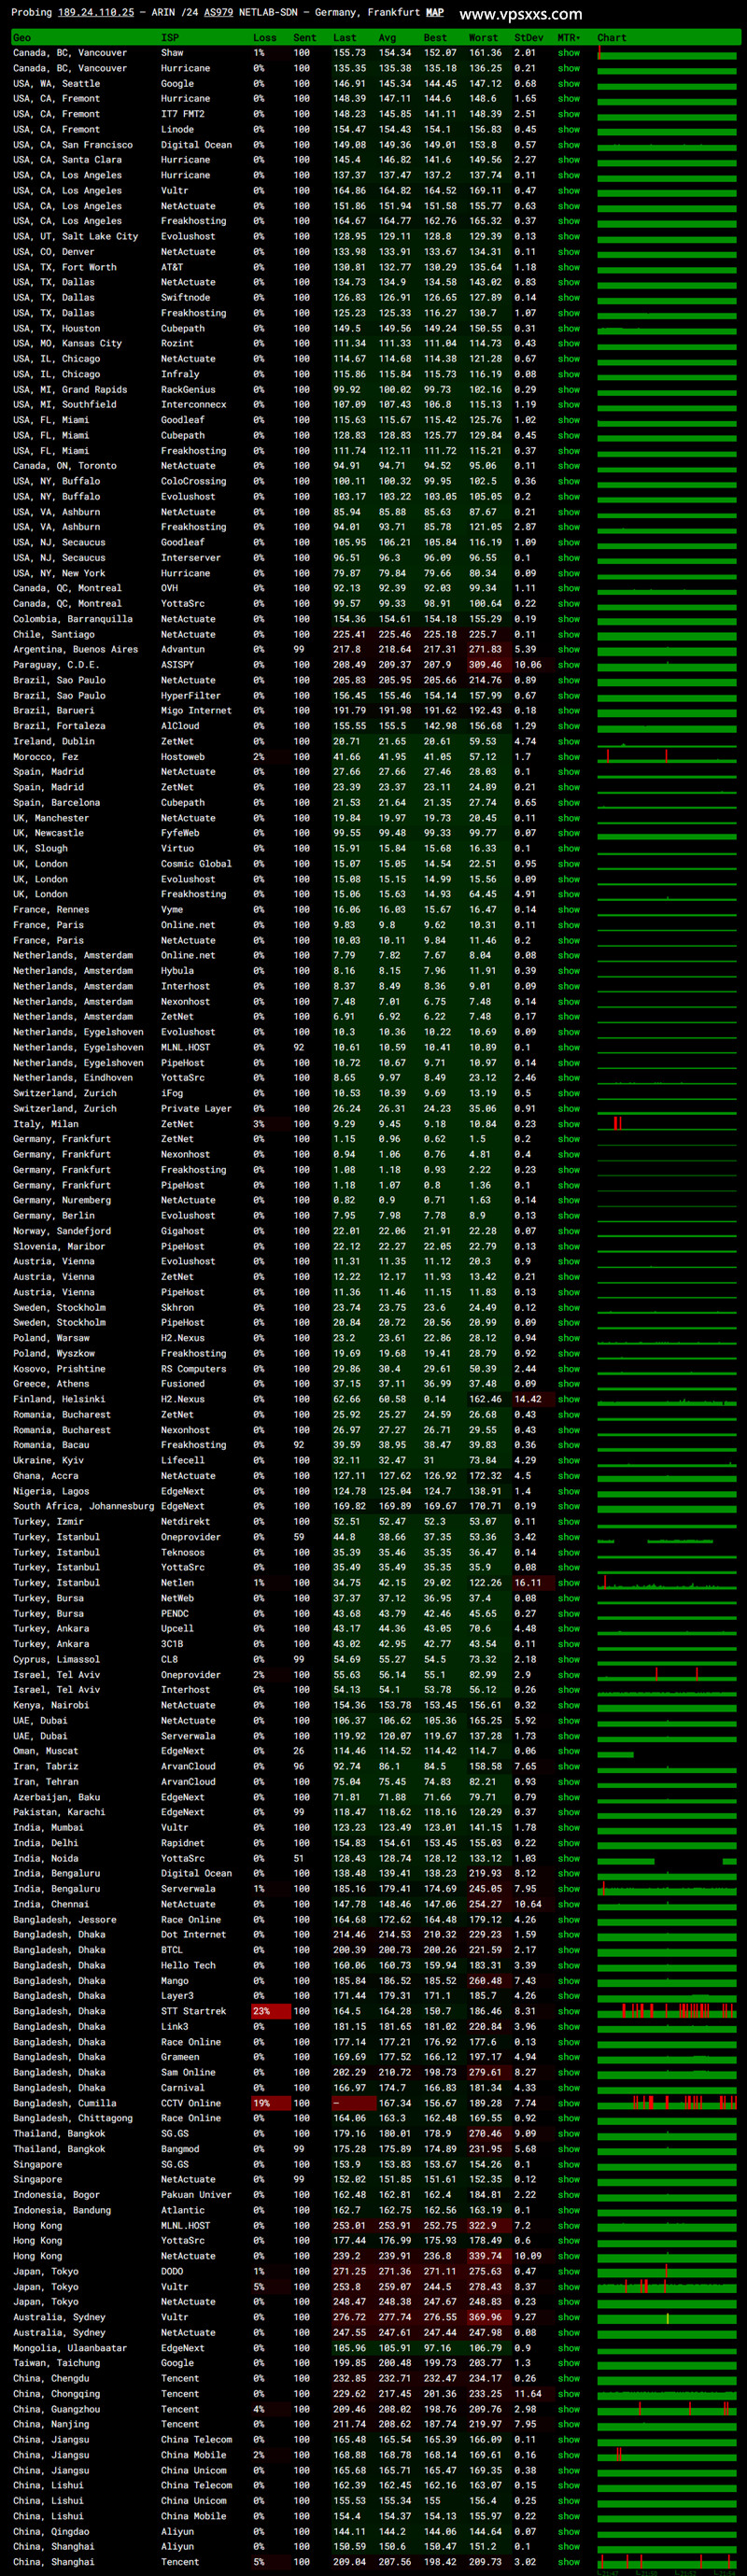The width and height of the screenshot is (747, 2576).
Task: Open the chart for Vultr Tokyo row
Action: coord(667,2286)
